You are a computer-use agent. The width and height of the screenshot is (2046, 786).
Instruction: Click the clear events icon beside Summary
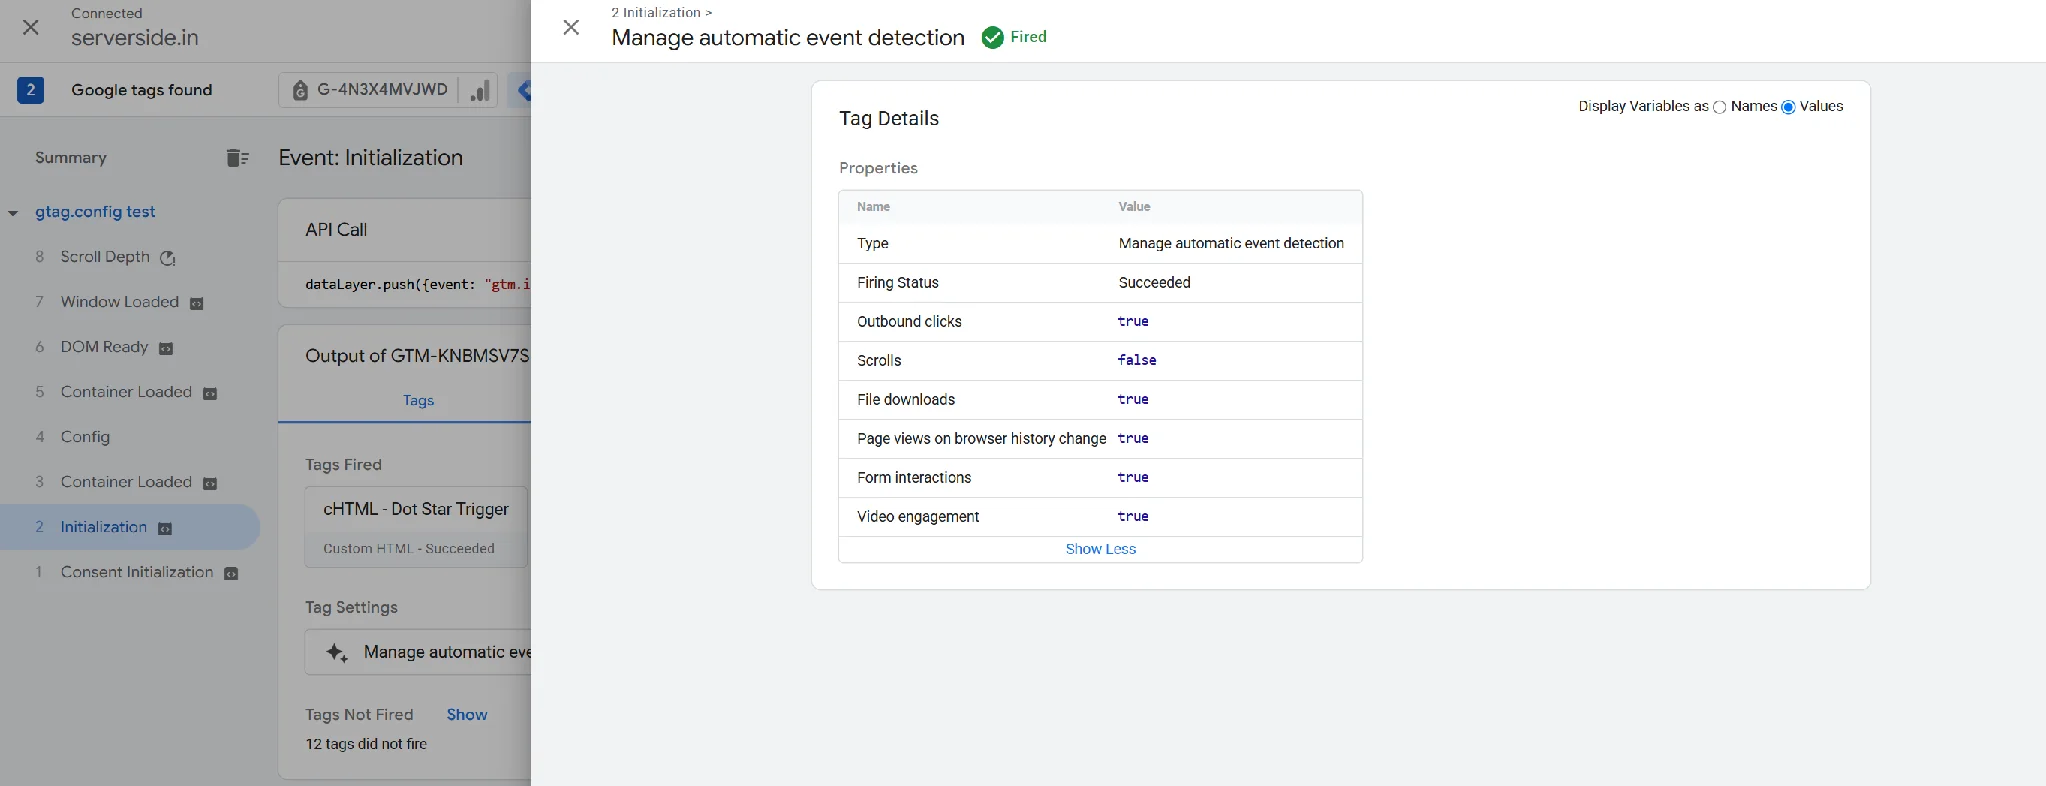coord(237,158)
